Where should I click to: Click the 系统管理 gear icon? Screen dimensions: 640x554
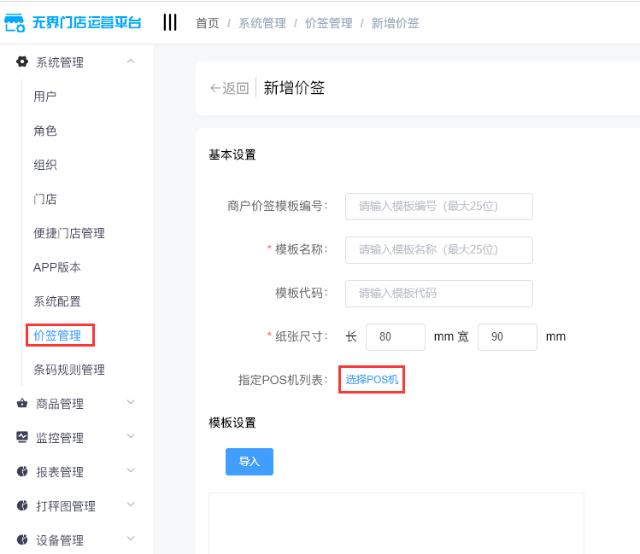click(22, 63)
